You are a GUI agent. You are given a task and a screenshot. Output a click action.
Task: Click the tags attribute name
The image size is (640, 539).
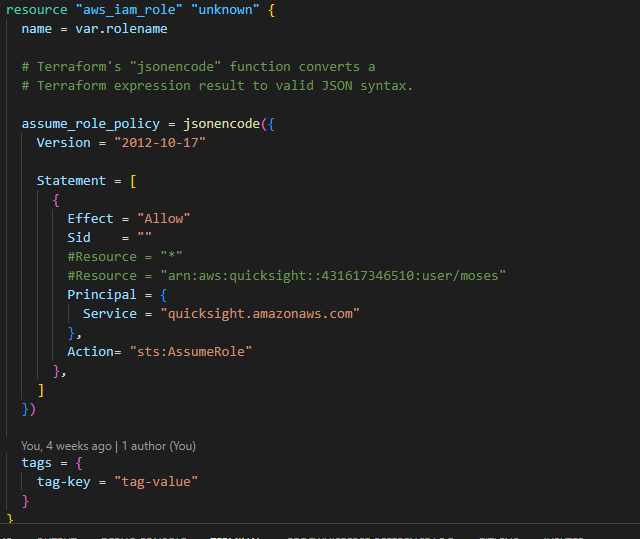[x=37, y=463]
